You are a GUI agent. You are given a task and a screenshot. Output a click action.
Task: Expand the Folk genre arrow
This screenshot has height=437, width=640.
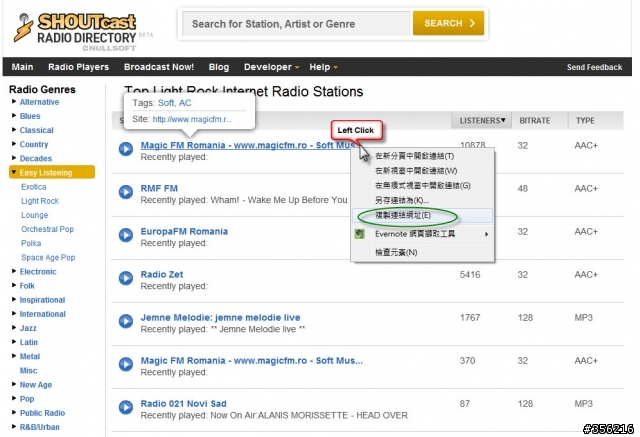[x=14, y=285]
